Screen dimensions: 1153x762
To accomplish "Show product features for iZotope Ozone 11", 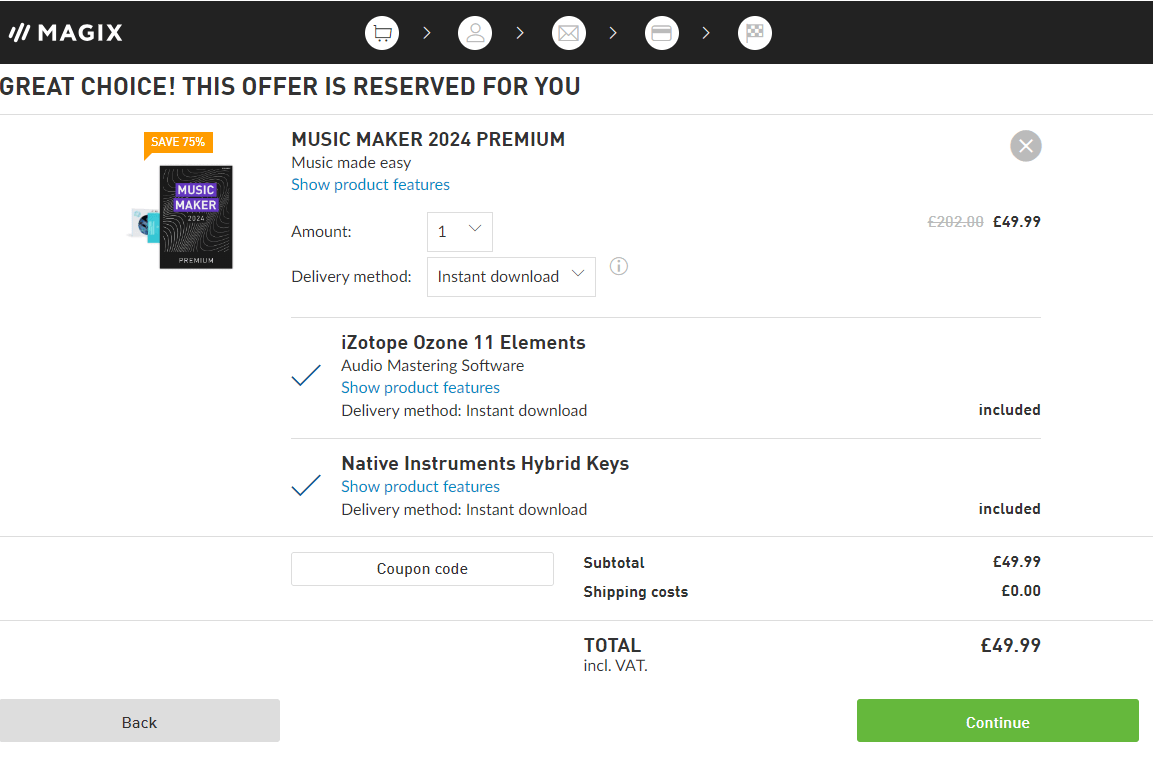I will 421,388.
